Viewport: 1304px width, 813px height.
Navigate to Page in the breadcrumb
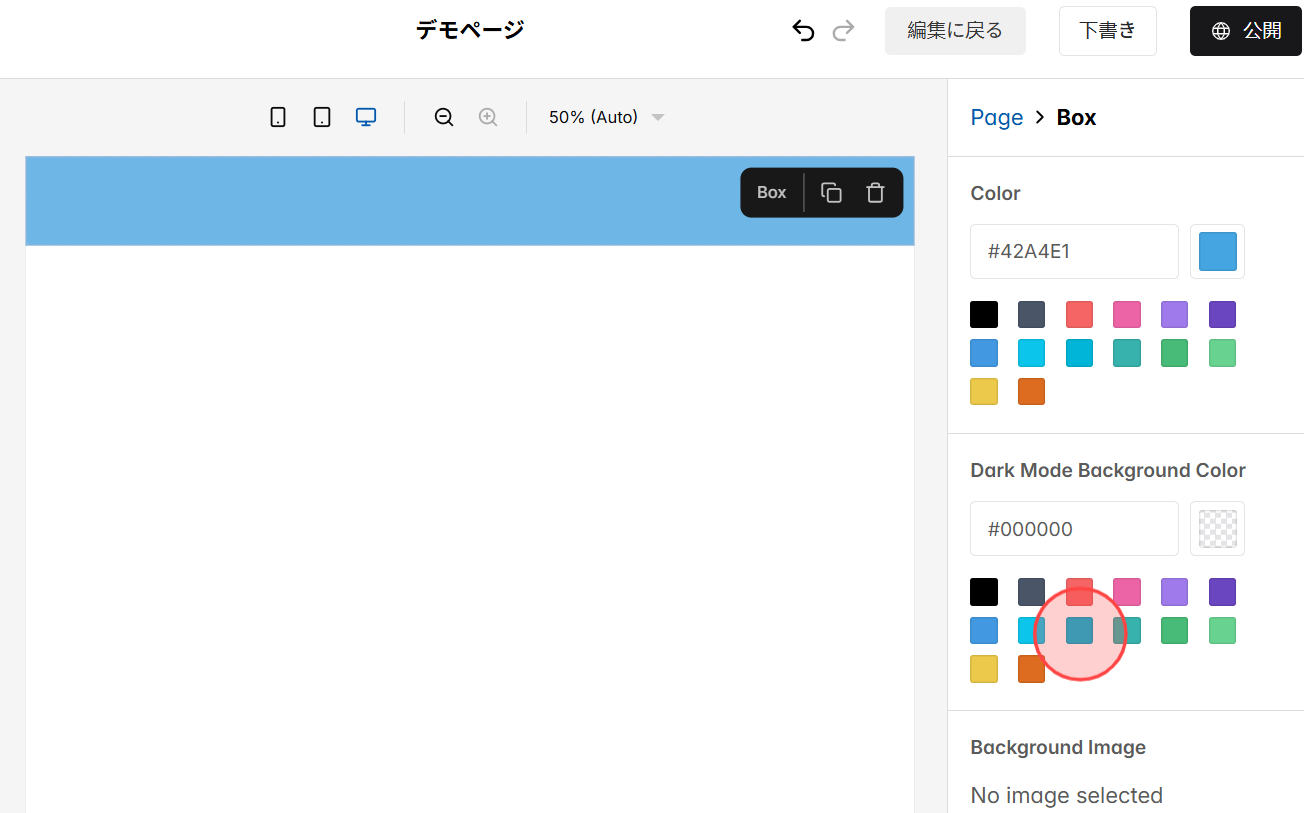click(996, 117)
